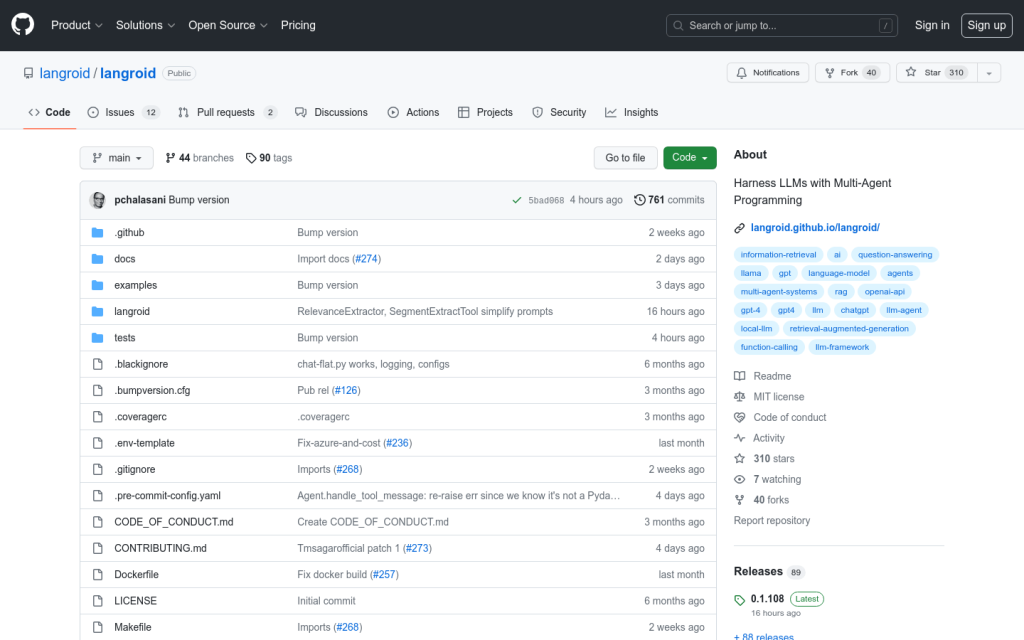The image size is (1024, 640).
Task: Open .pre-commit-config.yaml file
Action: pos(167,496)
